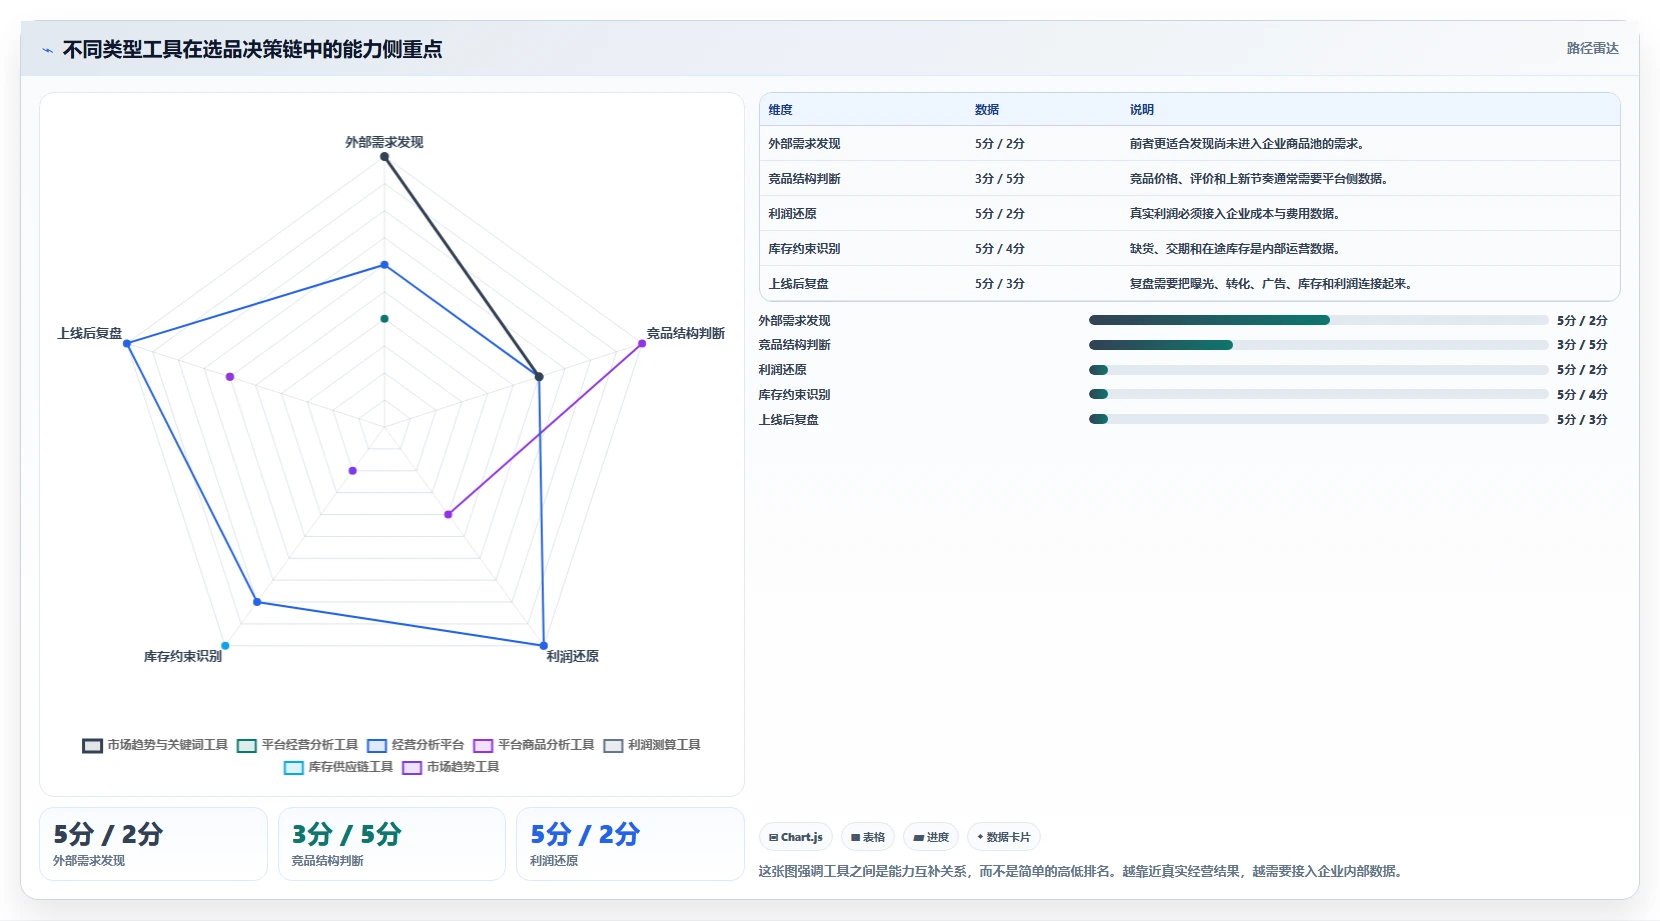The height and width of the screenshot is (921, 1660).
Task: Click the 3分 / 5分 value in the table
Action: [x=1000, y=179]
